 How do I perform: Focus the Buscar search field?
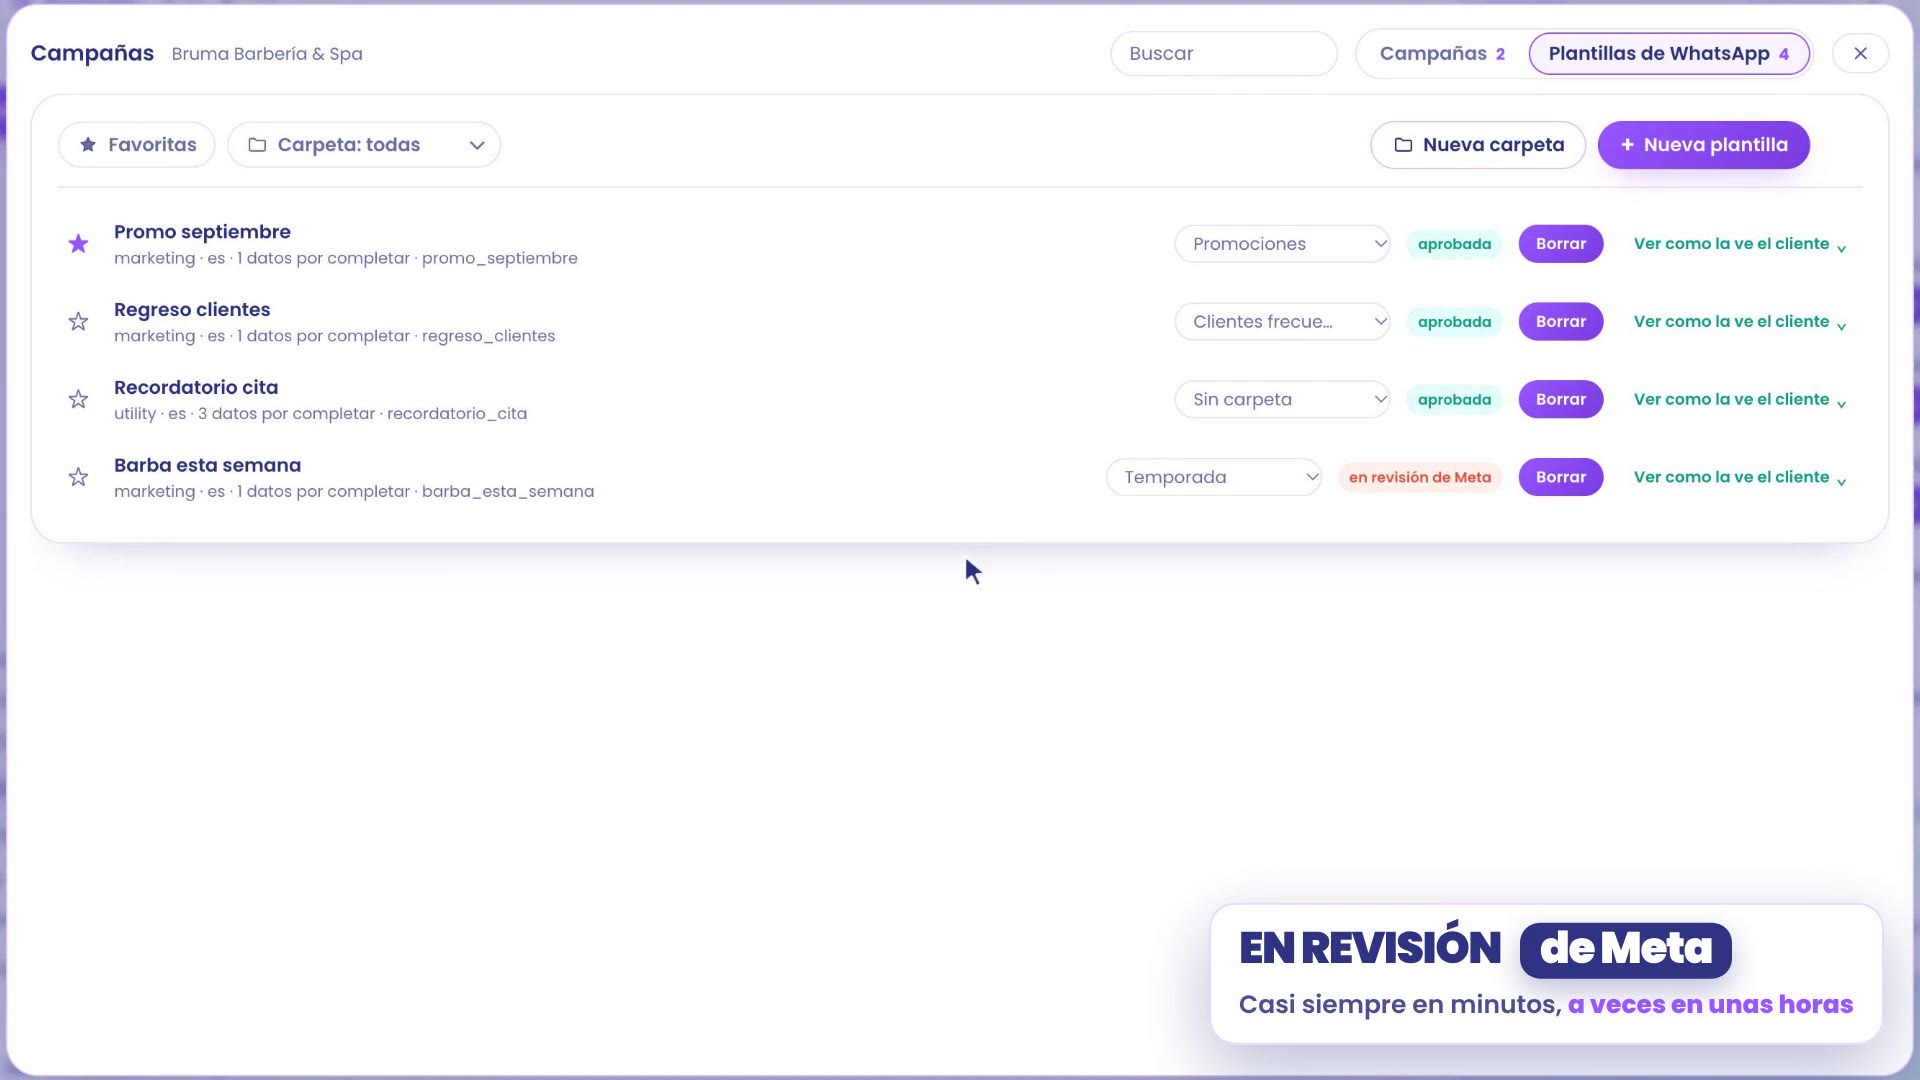1224,54
